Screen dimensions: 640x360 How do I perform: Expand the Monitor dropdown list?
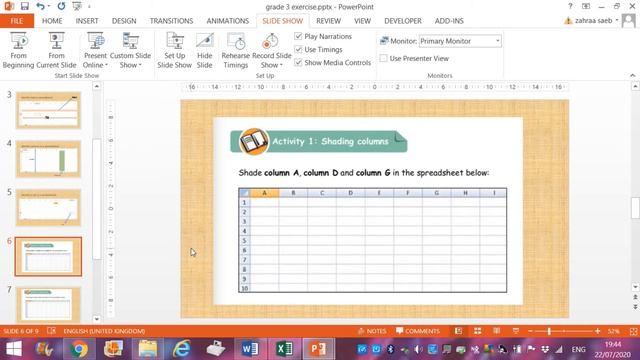(497, 41)
